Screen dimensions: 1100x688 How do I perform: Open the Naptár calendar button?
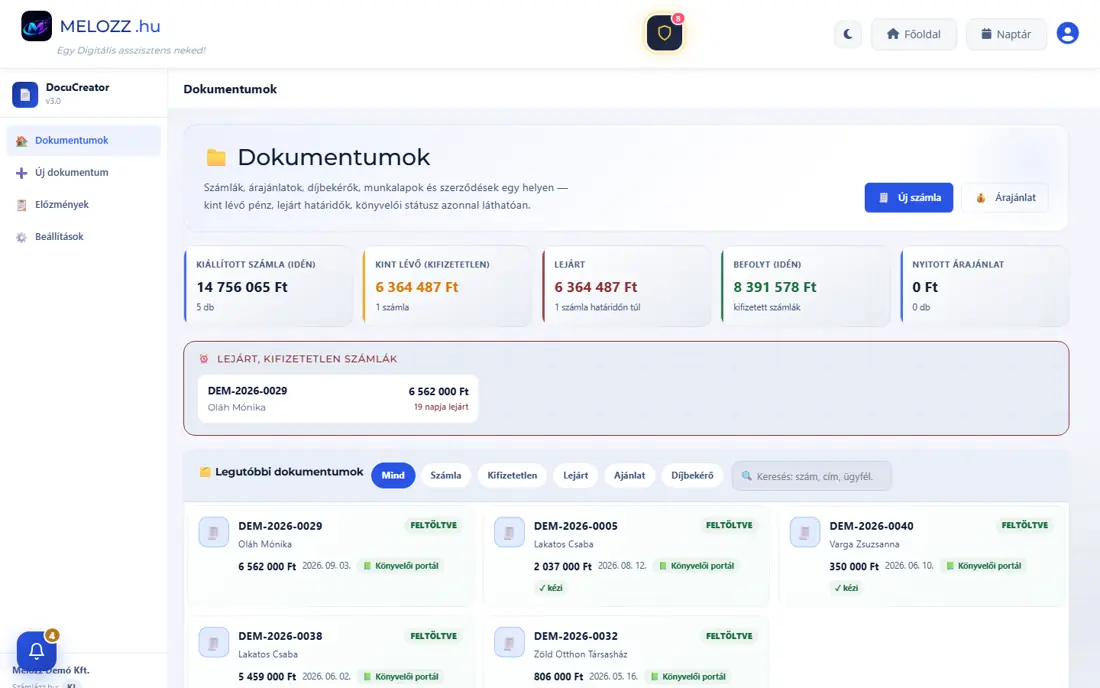click(x=1006, y=34)
